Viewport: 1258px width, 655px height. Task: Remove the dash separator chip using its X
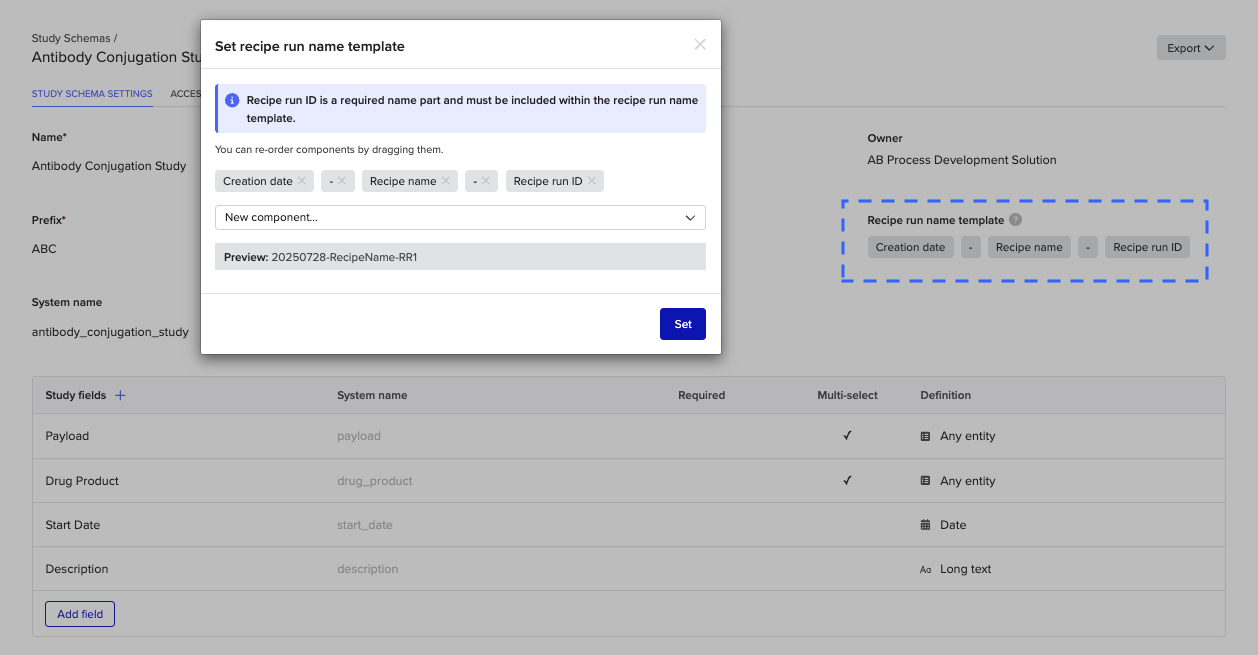point(342,181)
